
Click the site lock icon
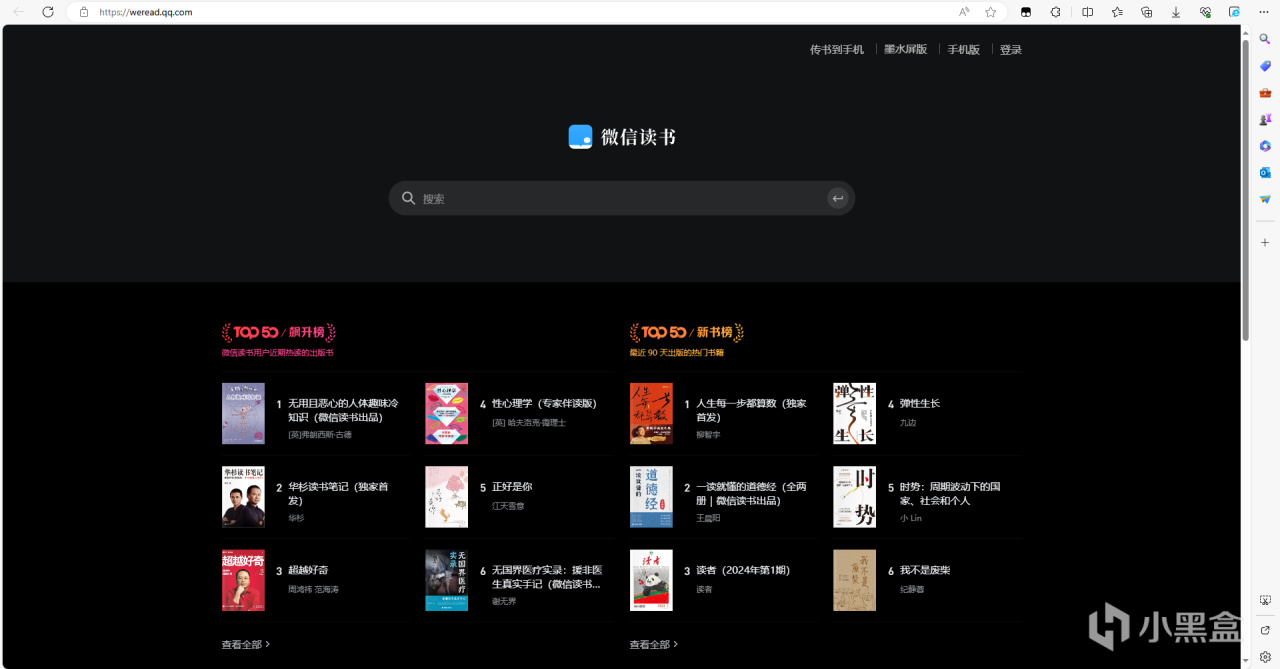tap(84, 12)
